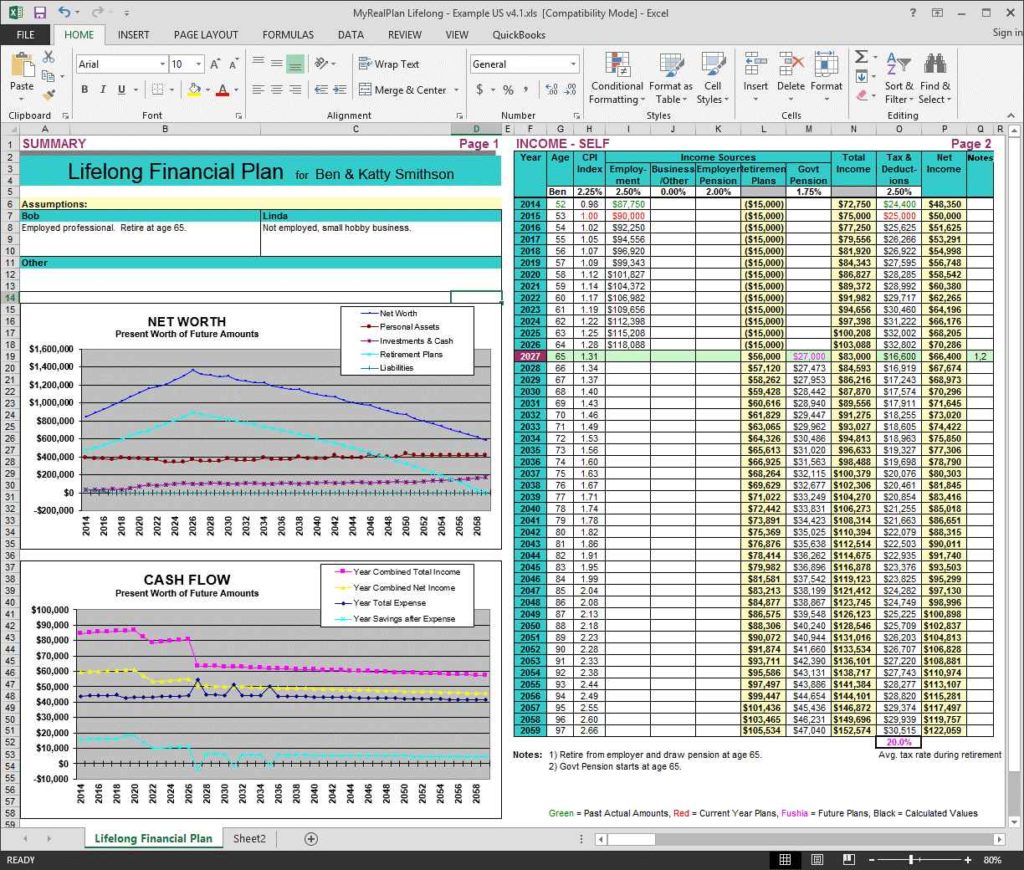Viewport: 1024px width, 870px height.
Task: Add a new sheet with plus button
Action: (x=311, y=838)
